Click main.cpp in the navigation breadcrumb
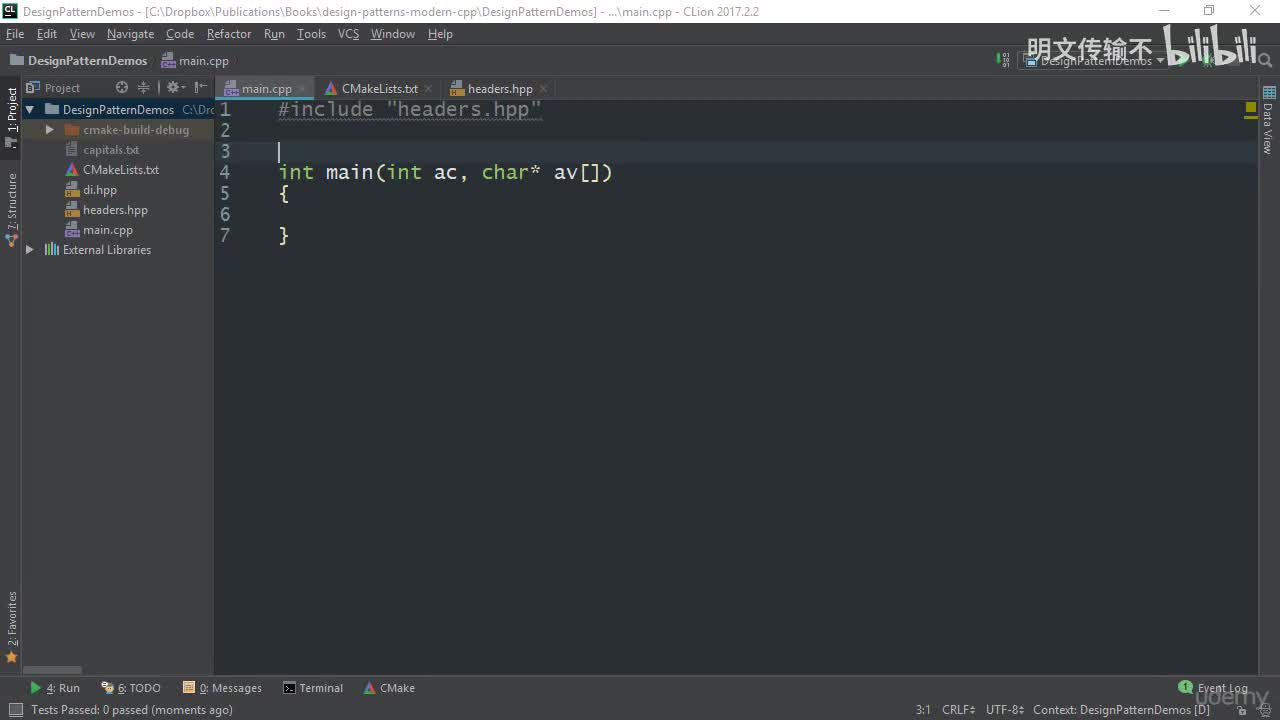 (x=196, y=61)
